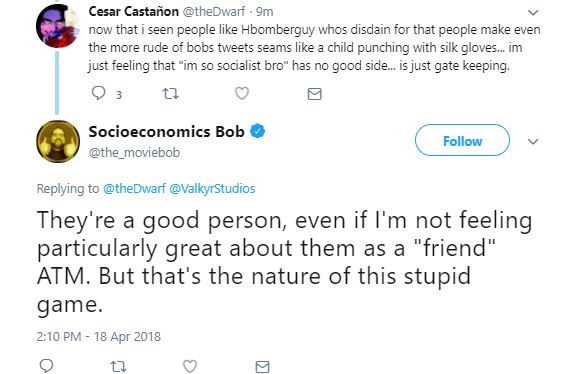Retweet Cesar Castañon's tweet

[170, 94]
